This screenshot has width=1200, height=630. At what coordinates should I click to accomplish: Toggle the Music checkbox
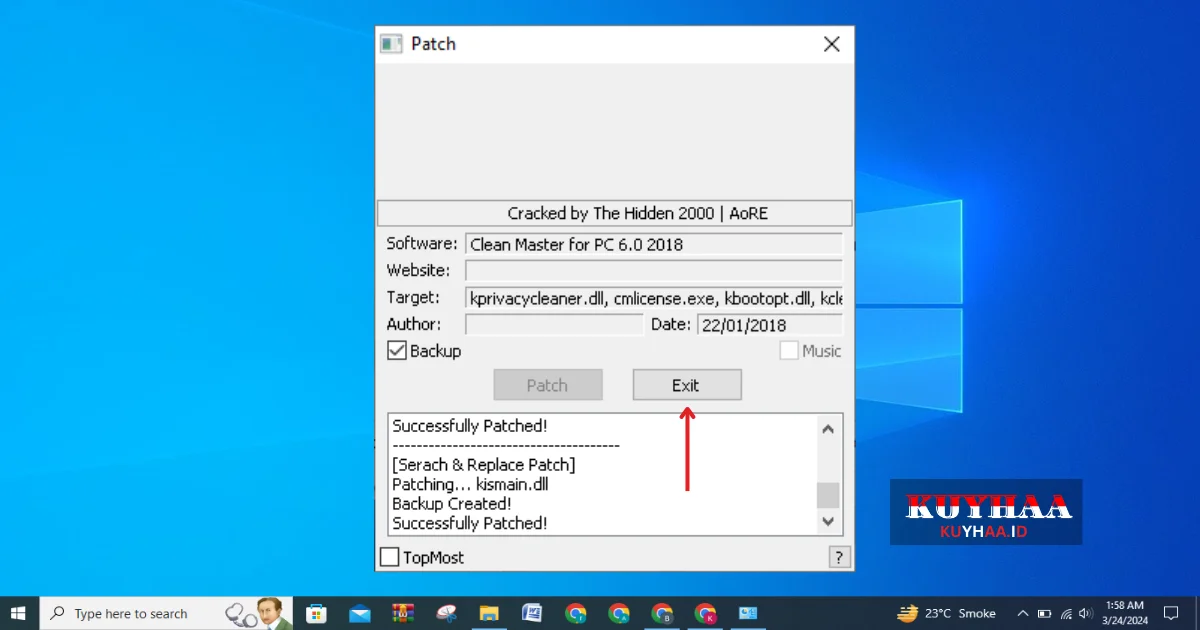point(789,351)
